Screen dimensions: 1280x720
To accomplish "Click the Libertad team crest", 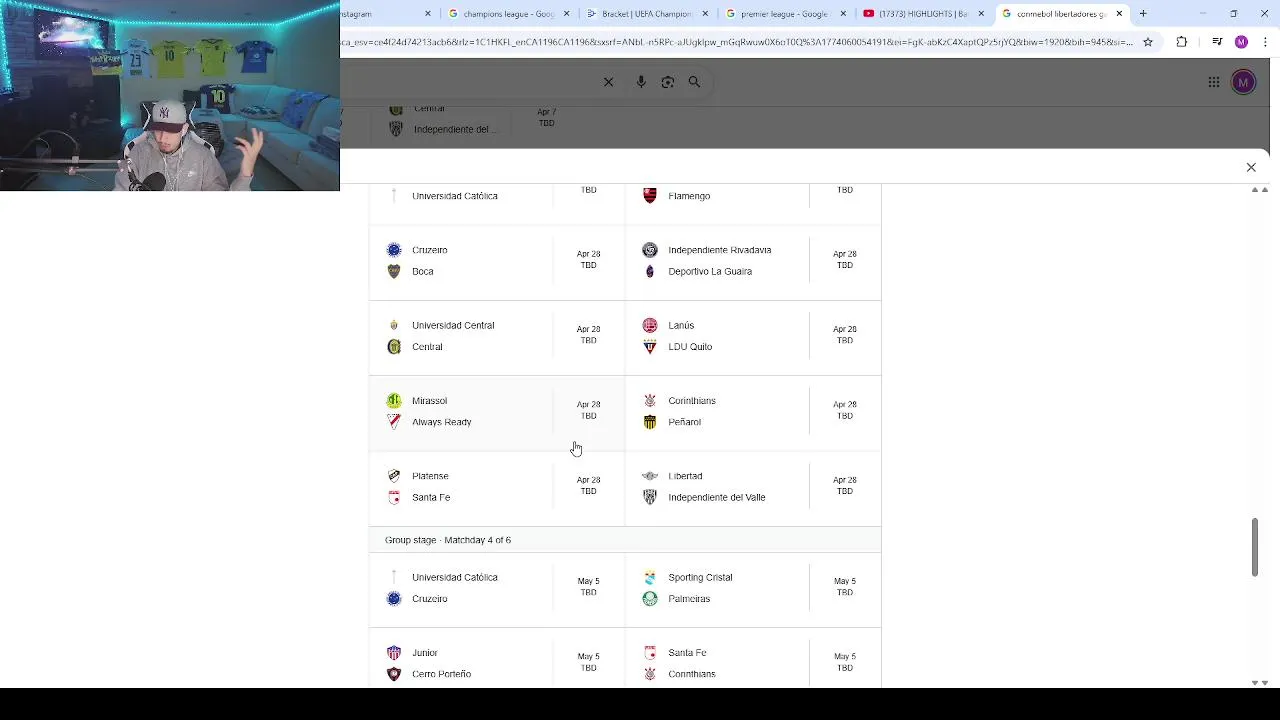I will pyautogui.click(x=650, y=476).
